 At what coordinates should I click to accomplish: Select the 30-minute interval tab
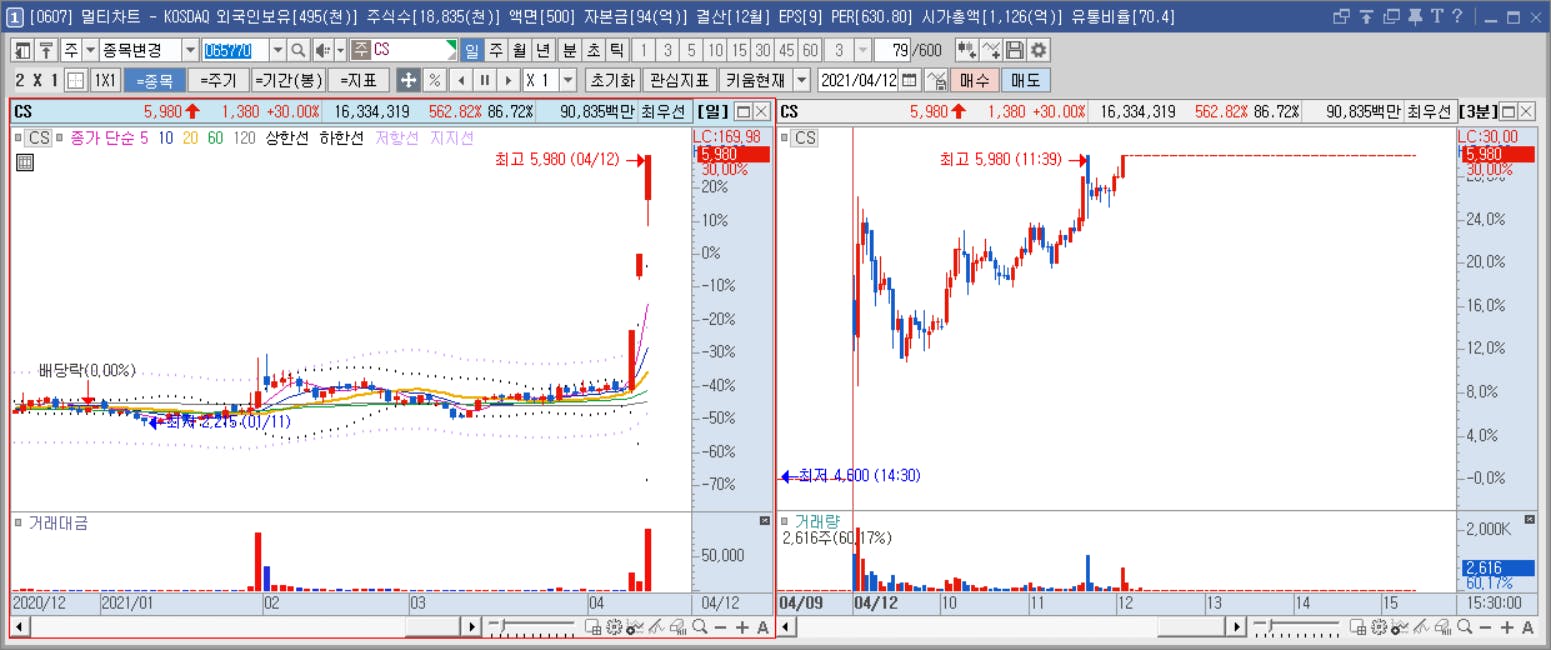tap(763, 51)
